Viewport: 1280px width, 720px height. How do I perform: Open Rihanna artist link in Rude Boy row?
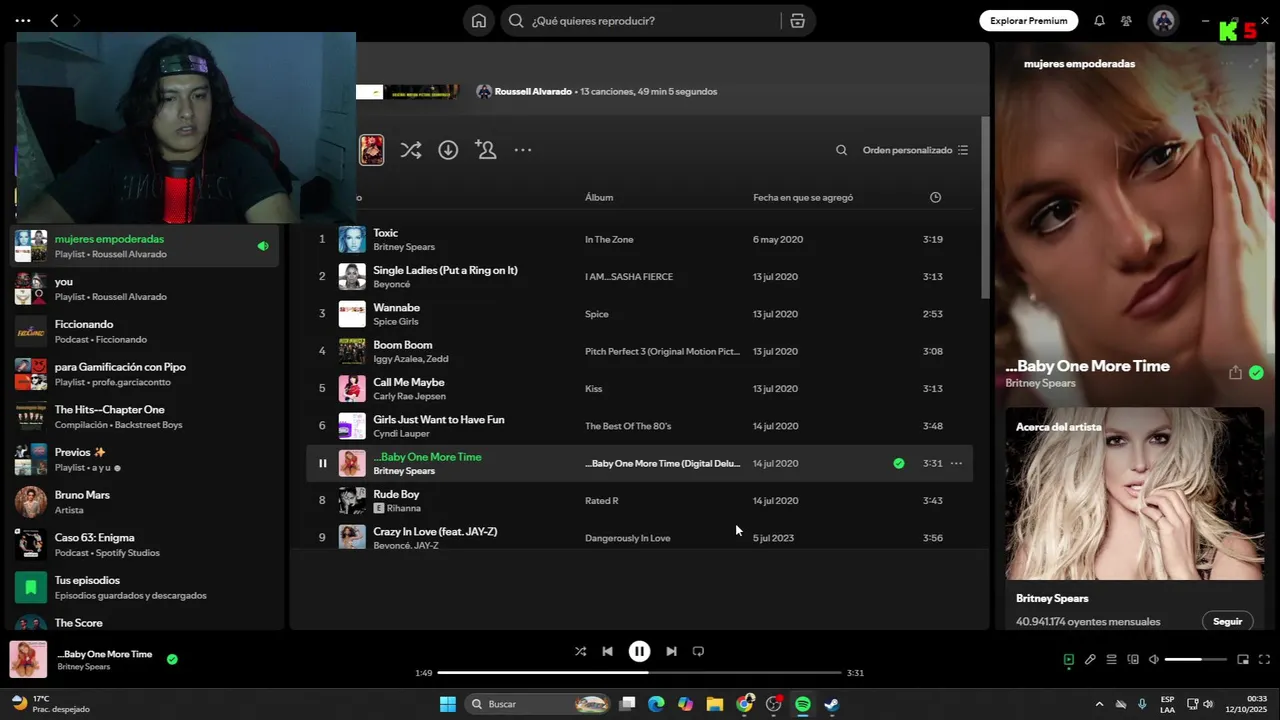pos(403,508)
